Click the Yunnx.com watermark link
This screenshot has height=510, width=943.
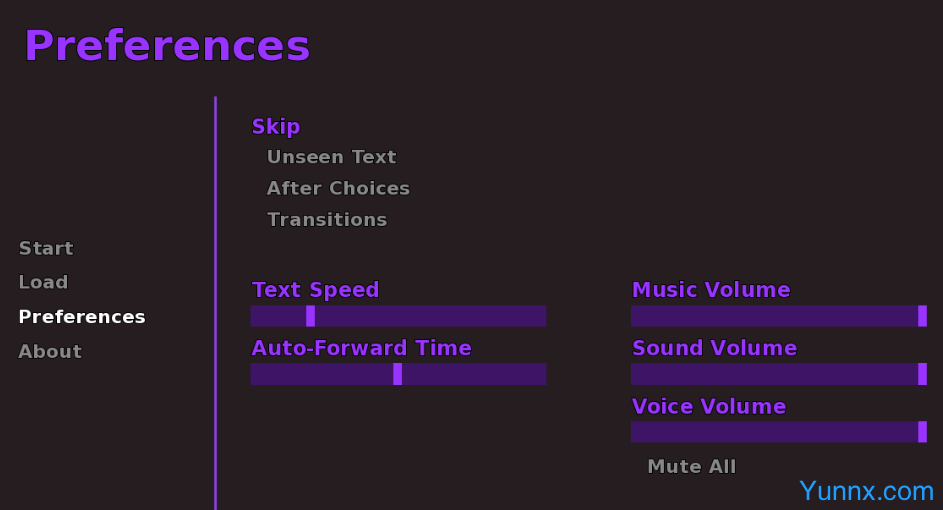[866, 490]
